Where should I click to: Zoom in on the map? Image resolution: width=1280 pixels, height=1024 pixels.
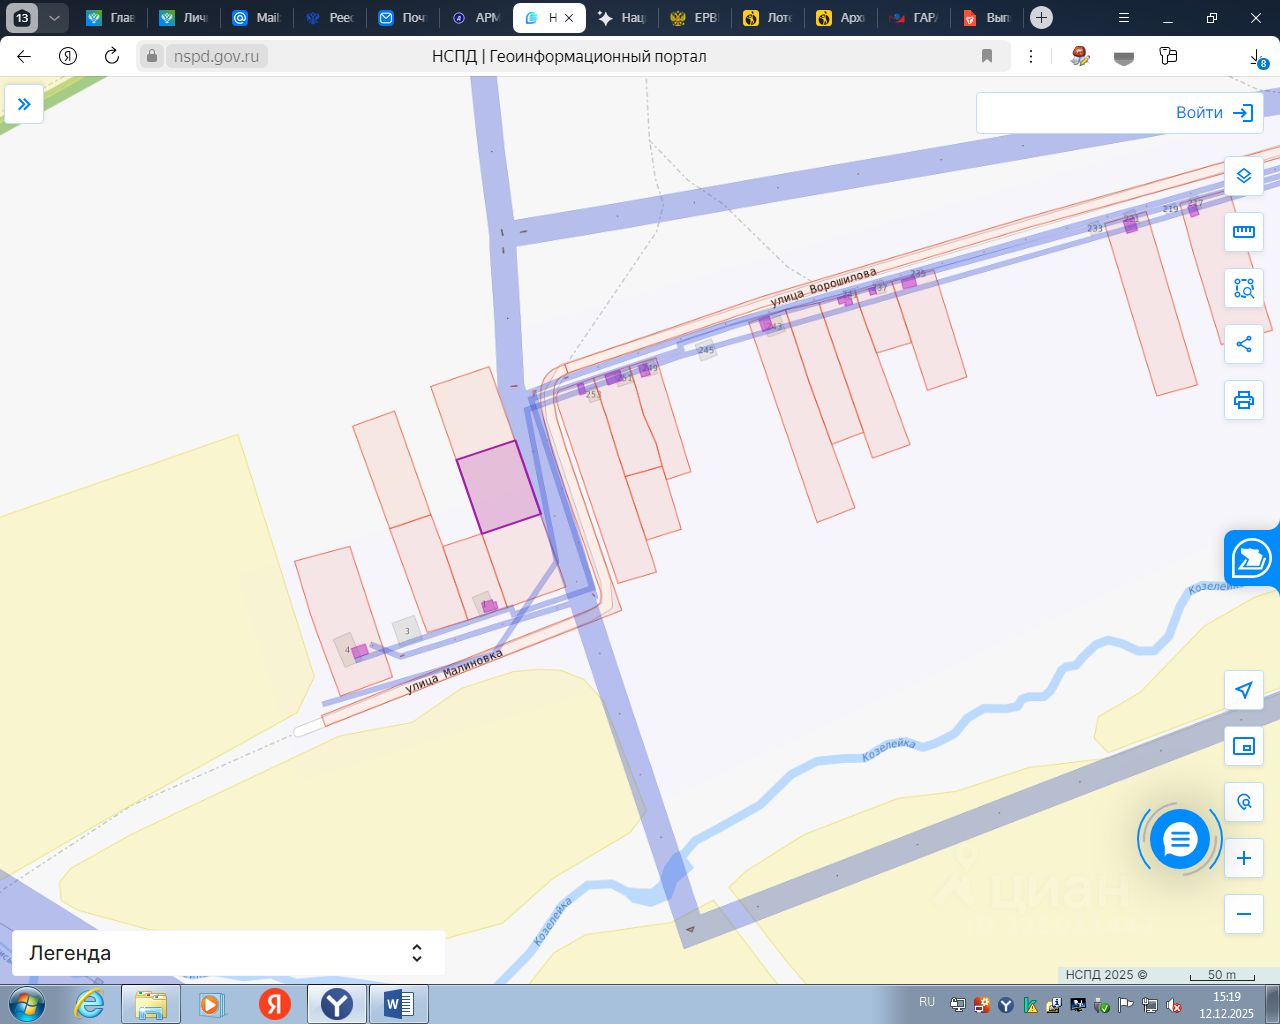1244,858
